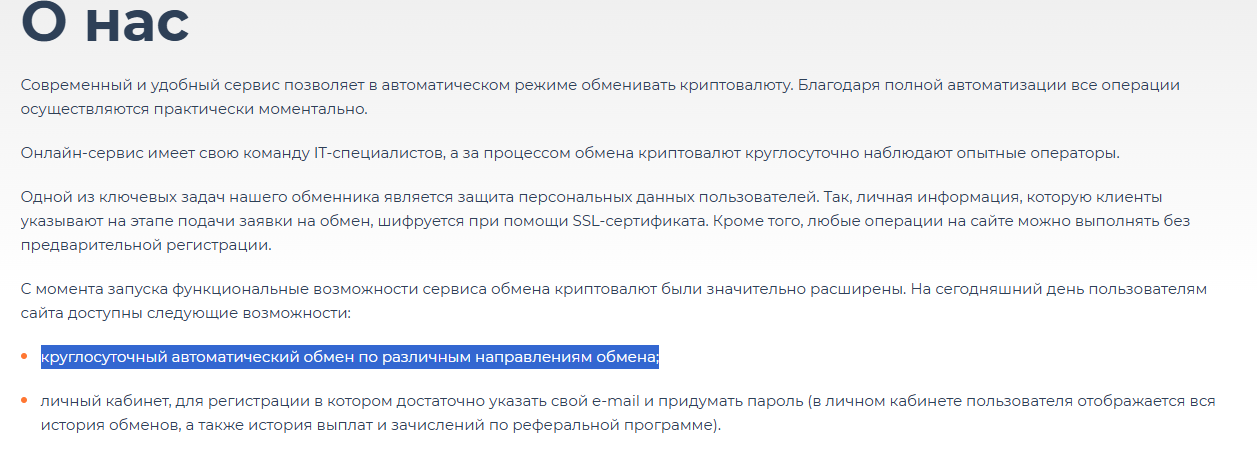The width and height of the screenshot is (1257, 454).
Task: Click the word "e-mail" in the last bullet
Action: tap(615, 401)
